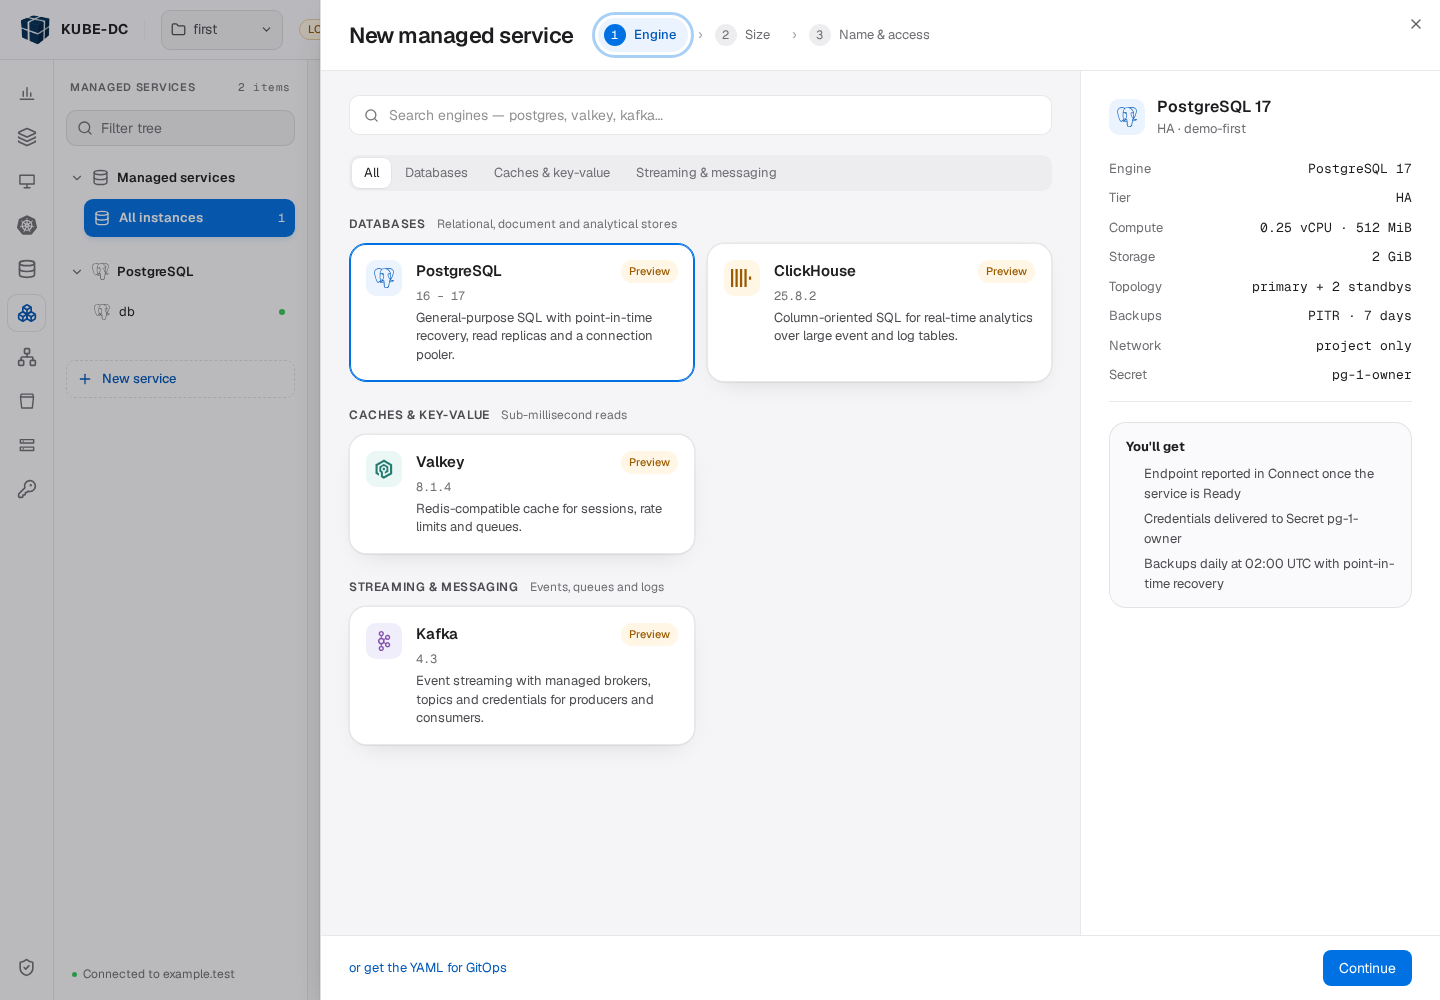Open the chart/metrics sidebar icon

point(27,93)
